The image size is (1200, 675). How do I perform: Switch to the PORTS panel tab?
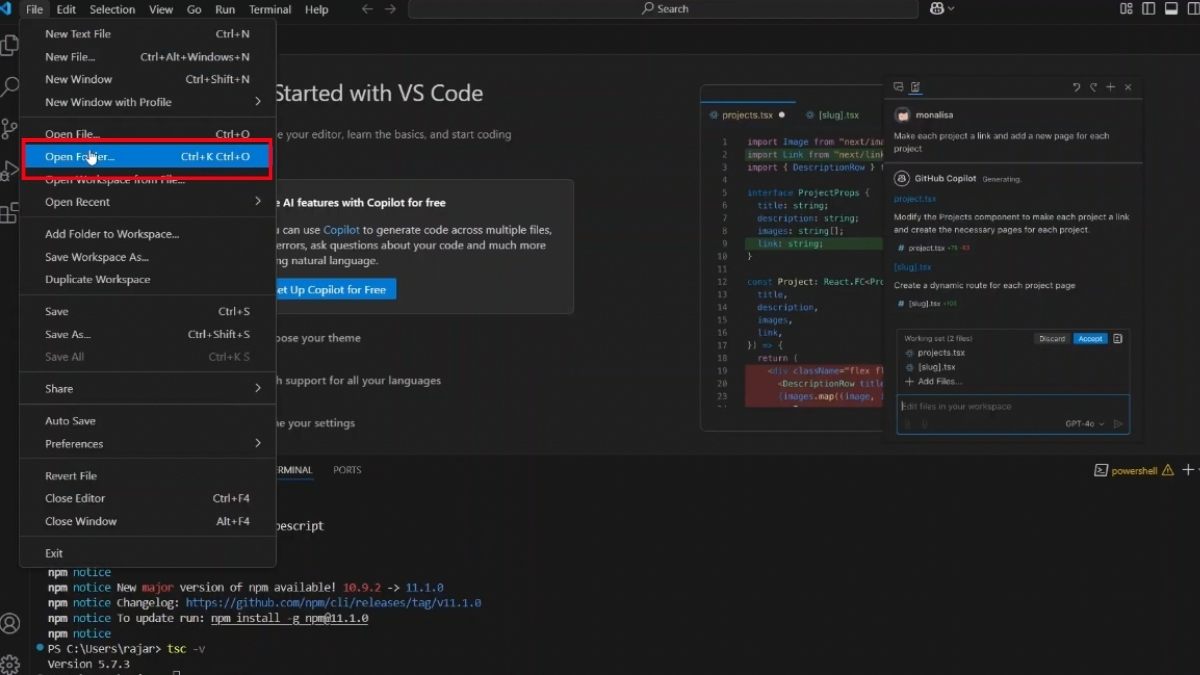tap(347, 470)
